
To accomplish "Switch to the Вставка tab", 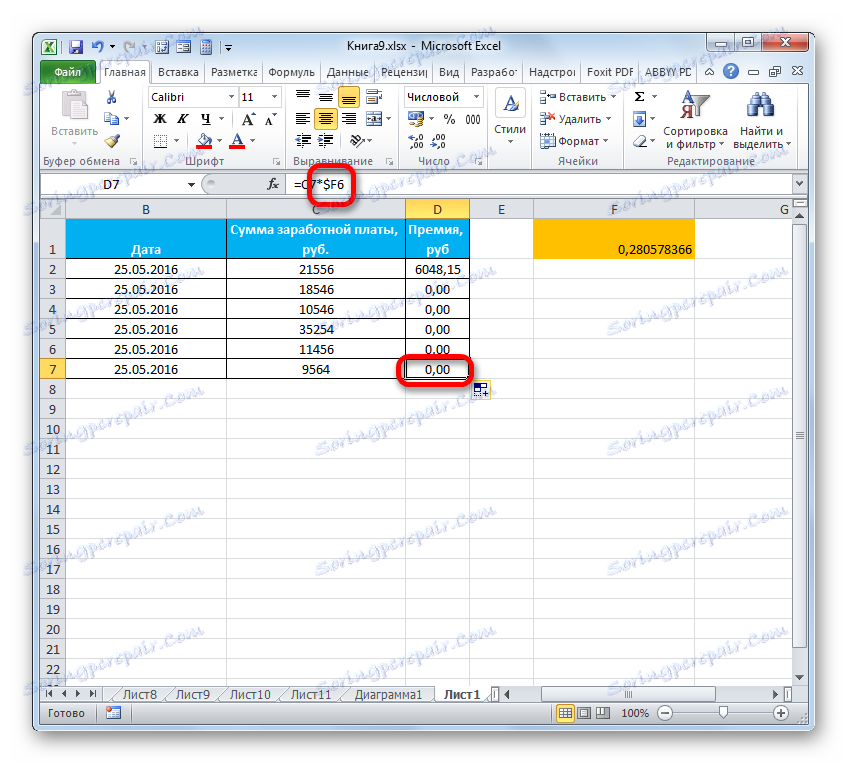I will (x=178, y=72).
